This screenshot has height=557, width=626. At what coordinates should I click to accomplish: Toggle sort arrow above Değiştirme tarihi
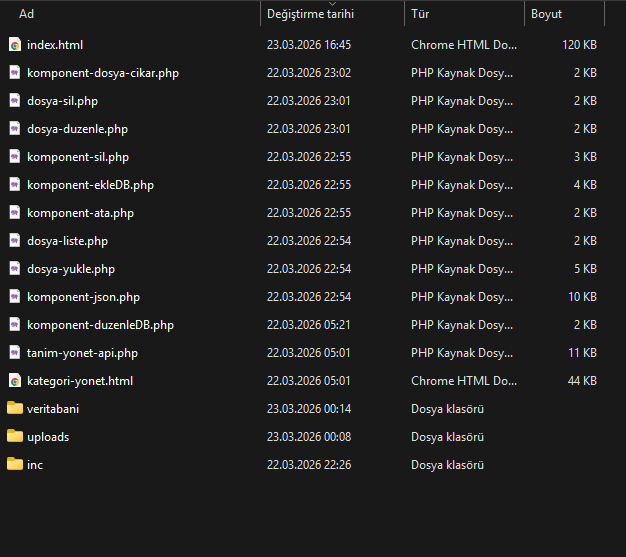coord(332,4)
